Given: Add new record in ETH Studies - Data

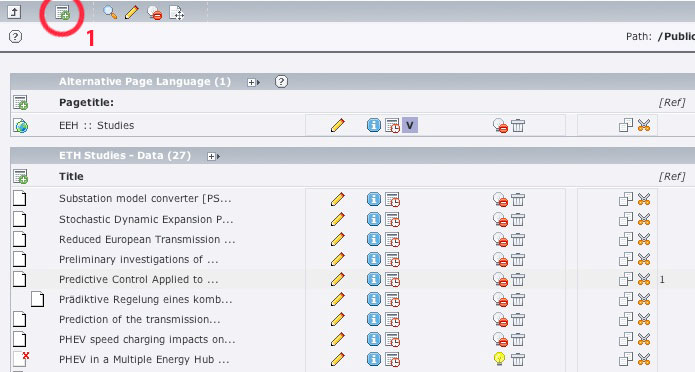Looking at the screenshot, I should pyautogui.click(x=20, y=176).
